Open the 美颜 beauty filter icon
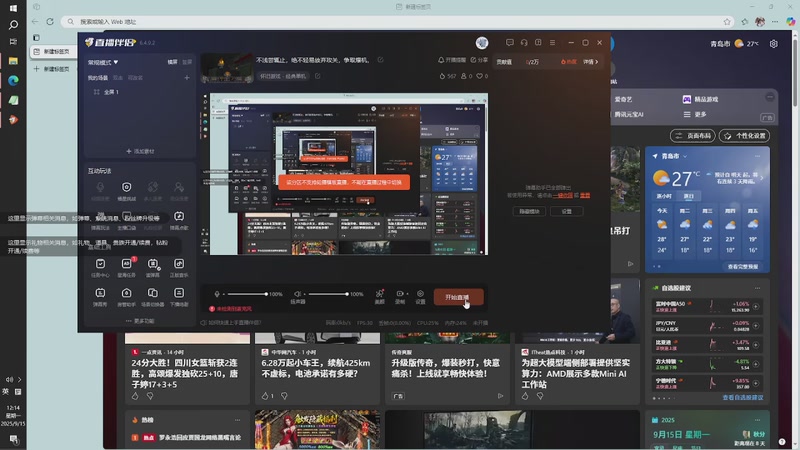800x450 pixels. pyautogui.click(x=380, y=296)
